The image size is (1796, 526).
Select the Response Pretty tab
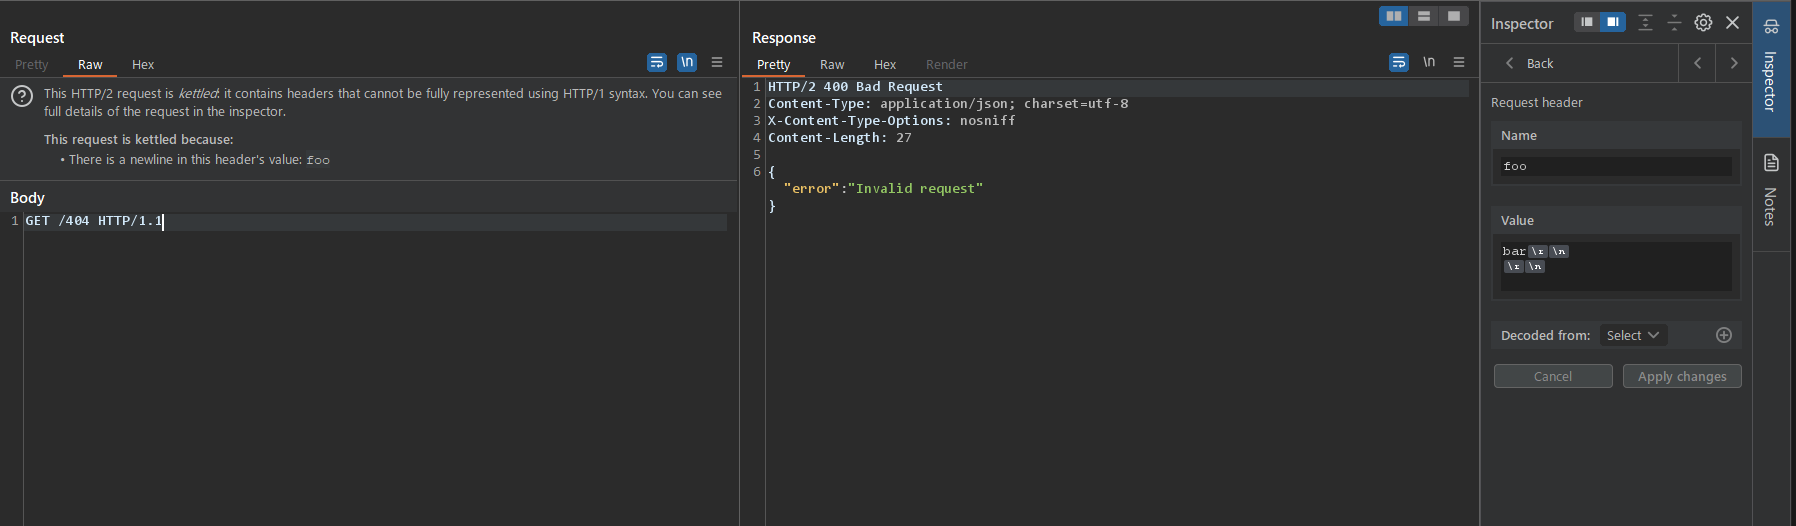773,64
